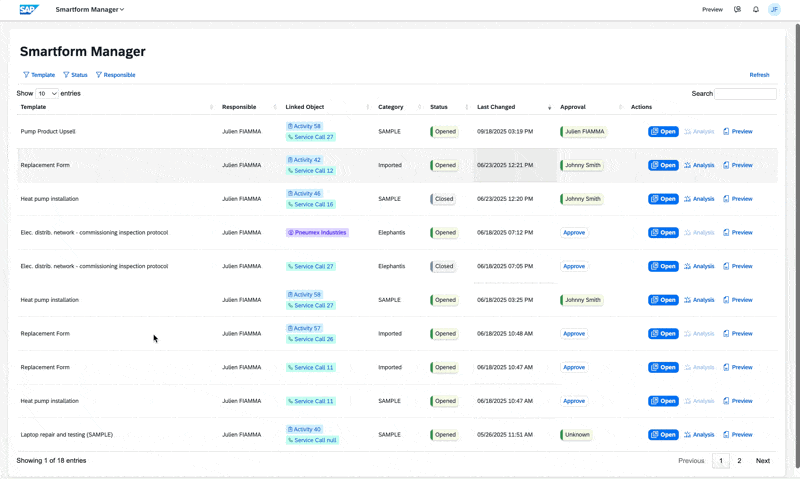
Task: Open the Pump Product Upsell smartform
Action: (663, 131)
